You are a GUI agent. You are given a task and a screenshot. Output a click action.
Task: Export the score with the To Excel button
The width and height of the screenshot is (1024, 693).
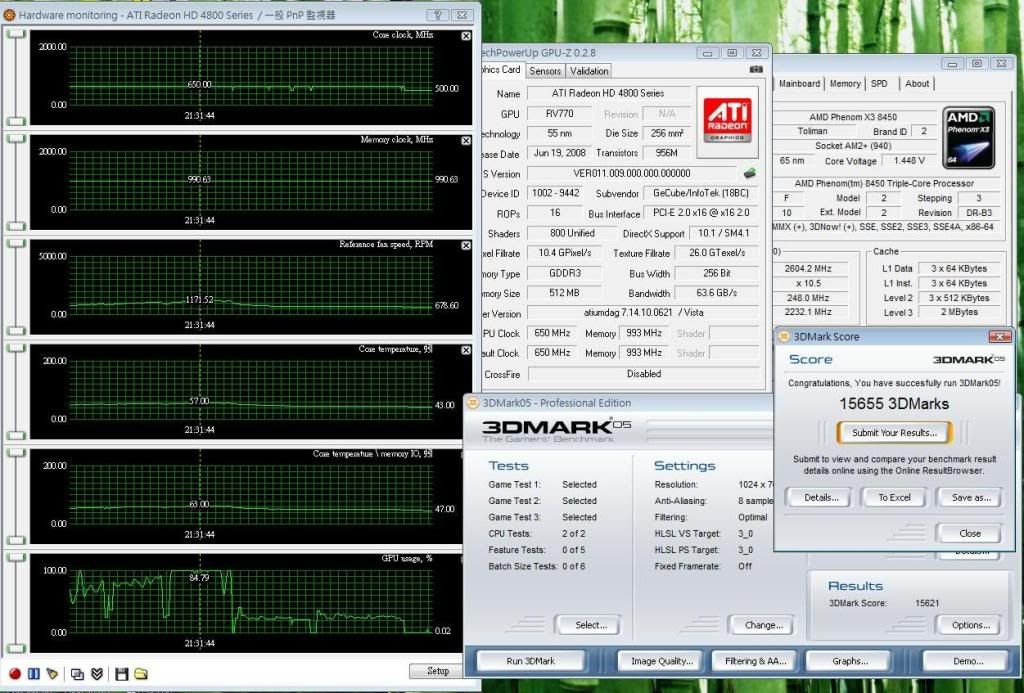[x=894, y=498]
